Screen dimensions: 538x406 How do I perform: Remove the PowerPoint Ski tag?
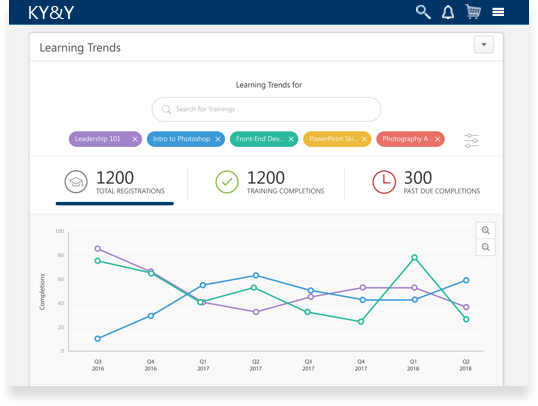point(364,139)
